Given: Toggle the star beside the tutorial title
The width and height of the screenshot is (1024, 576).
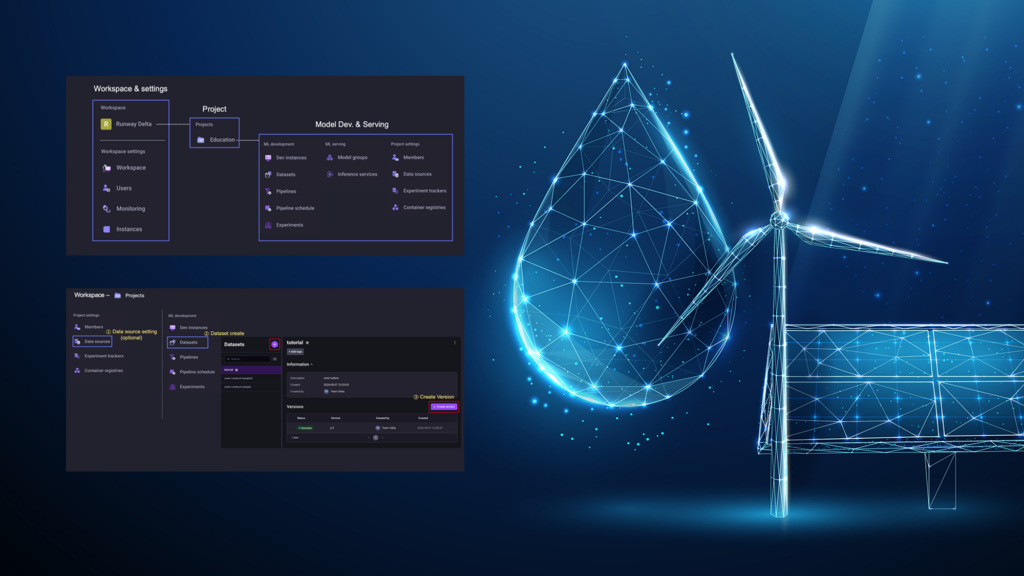Looking at the screenshot, I should (308, 343).
